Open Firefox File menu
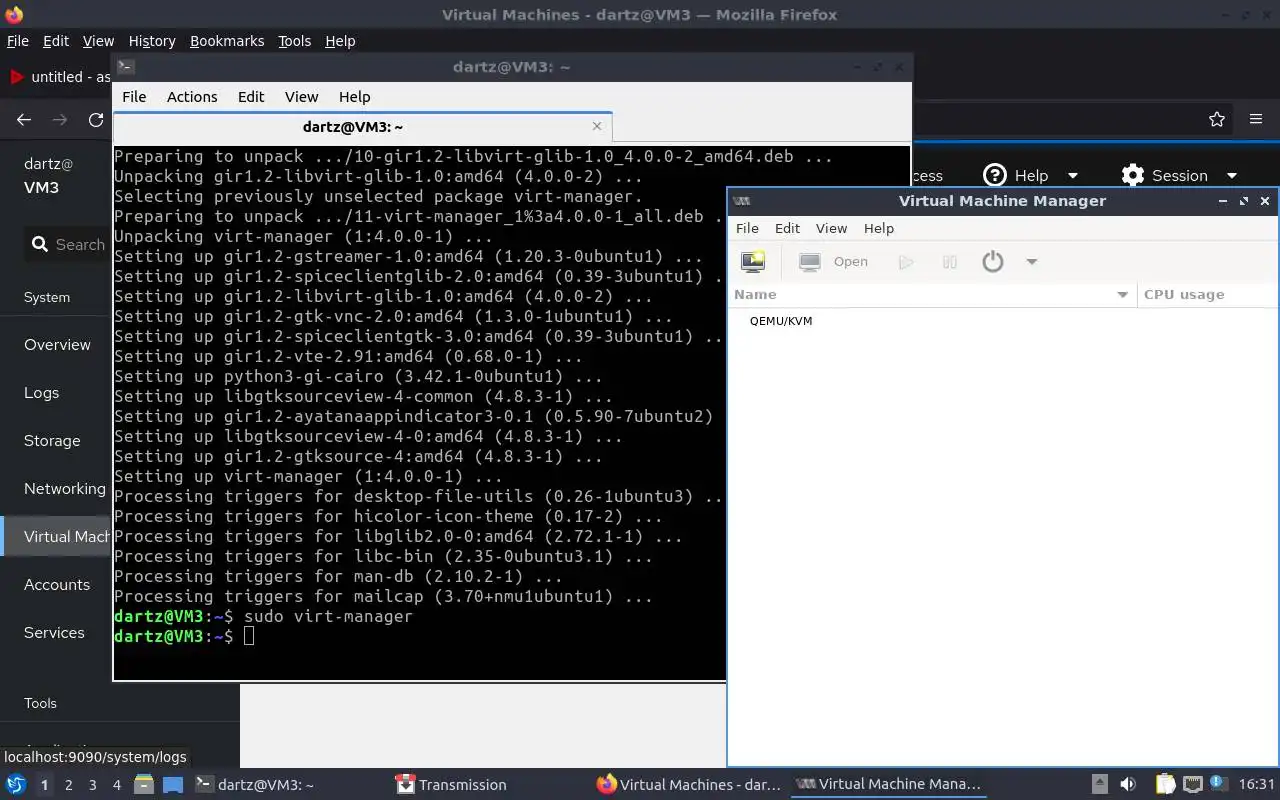 coord(18,41)
